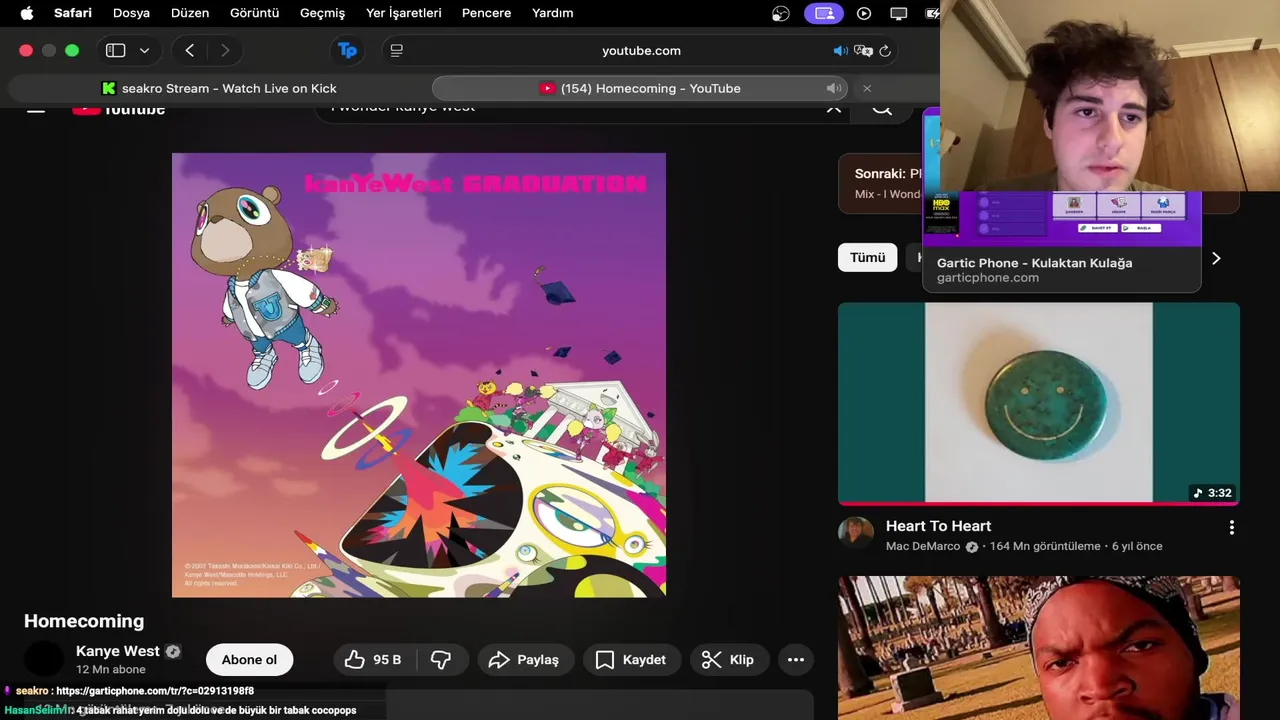The height and width of the screenshot is (720, 1280).
Task: Click the purple screen-sharing menu bar icon
Action: (824, 13)
